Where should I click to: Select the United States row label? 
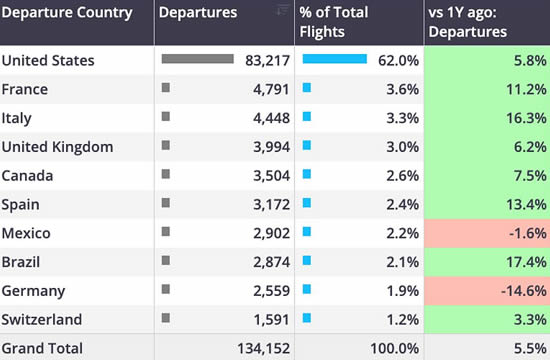(48, 60)
